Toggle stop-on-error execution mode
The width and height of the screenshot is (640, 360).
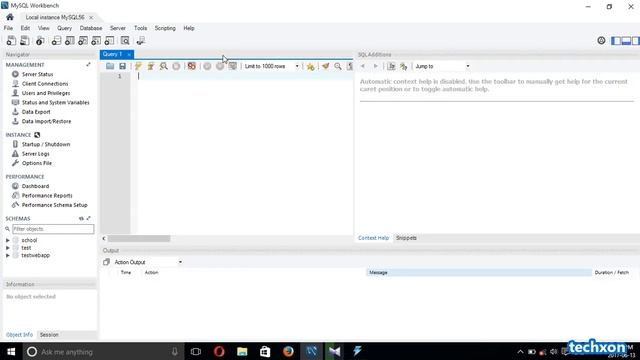(x=191, y=66)
